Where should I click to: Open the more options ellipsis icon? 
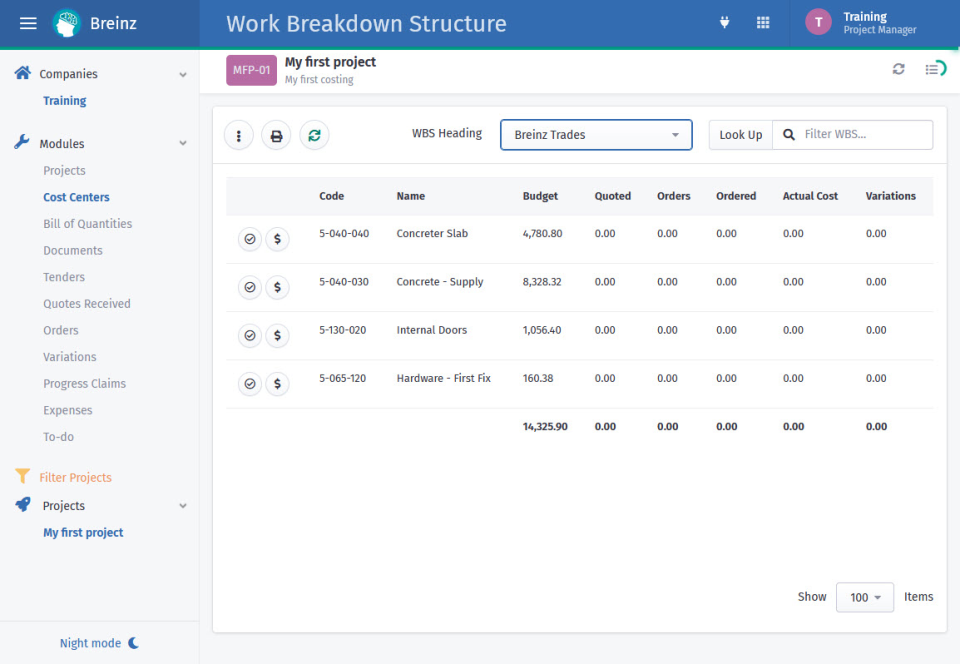click(238, 135)
